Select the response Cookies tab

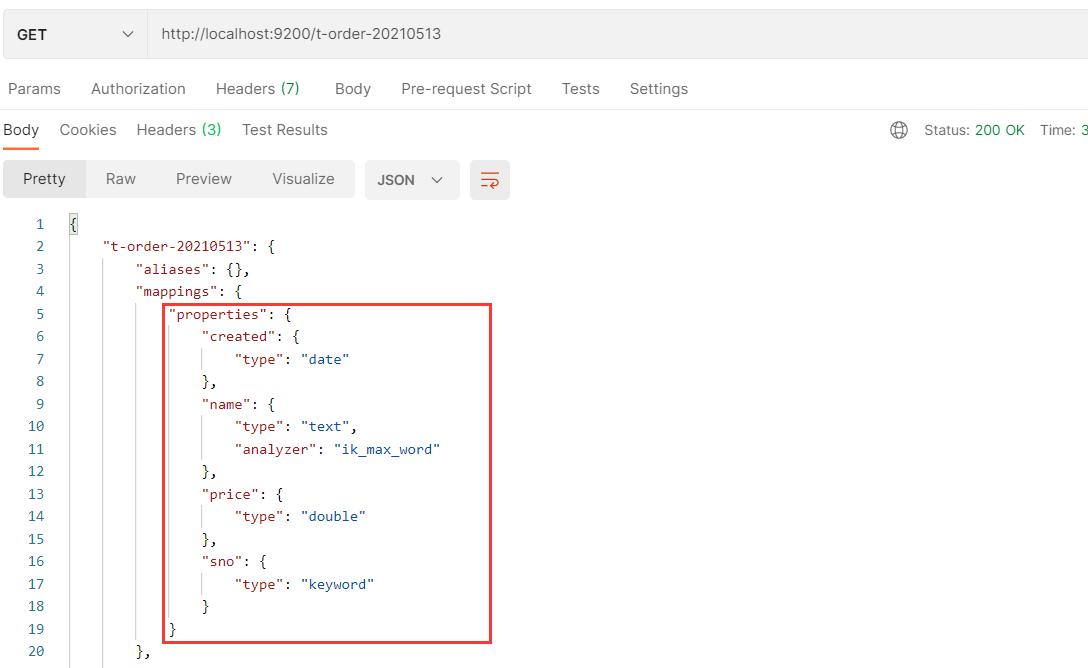(x=88, y=130)
